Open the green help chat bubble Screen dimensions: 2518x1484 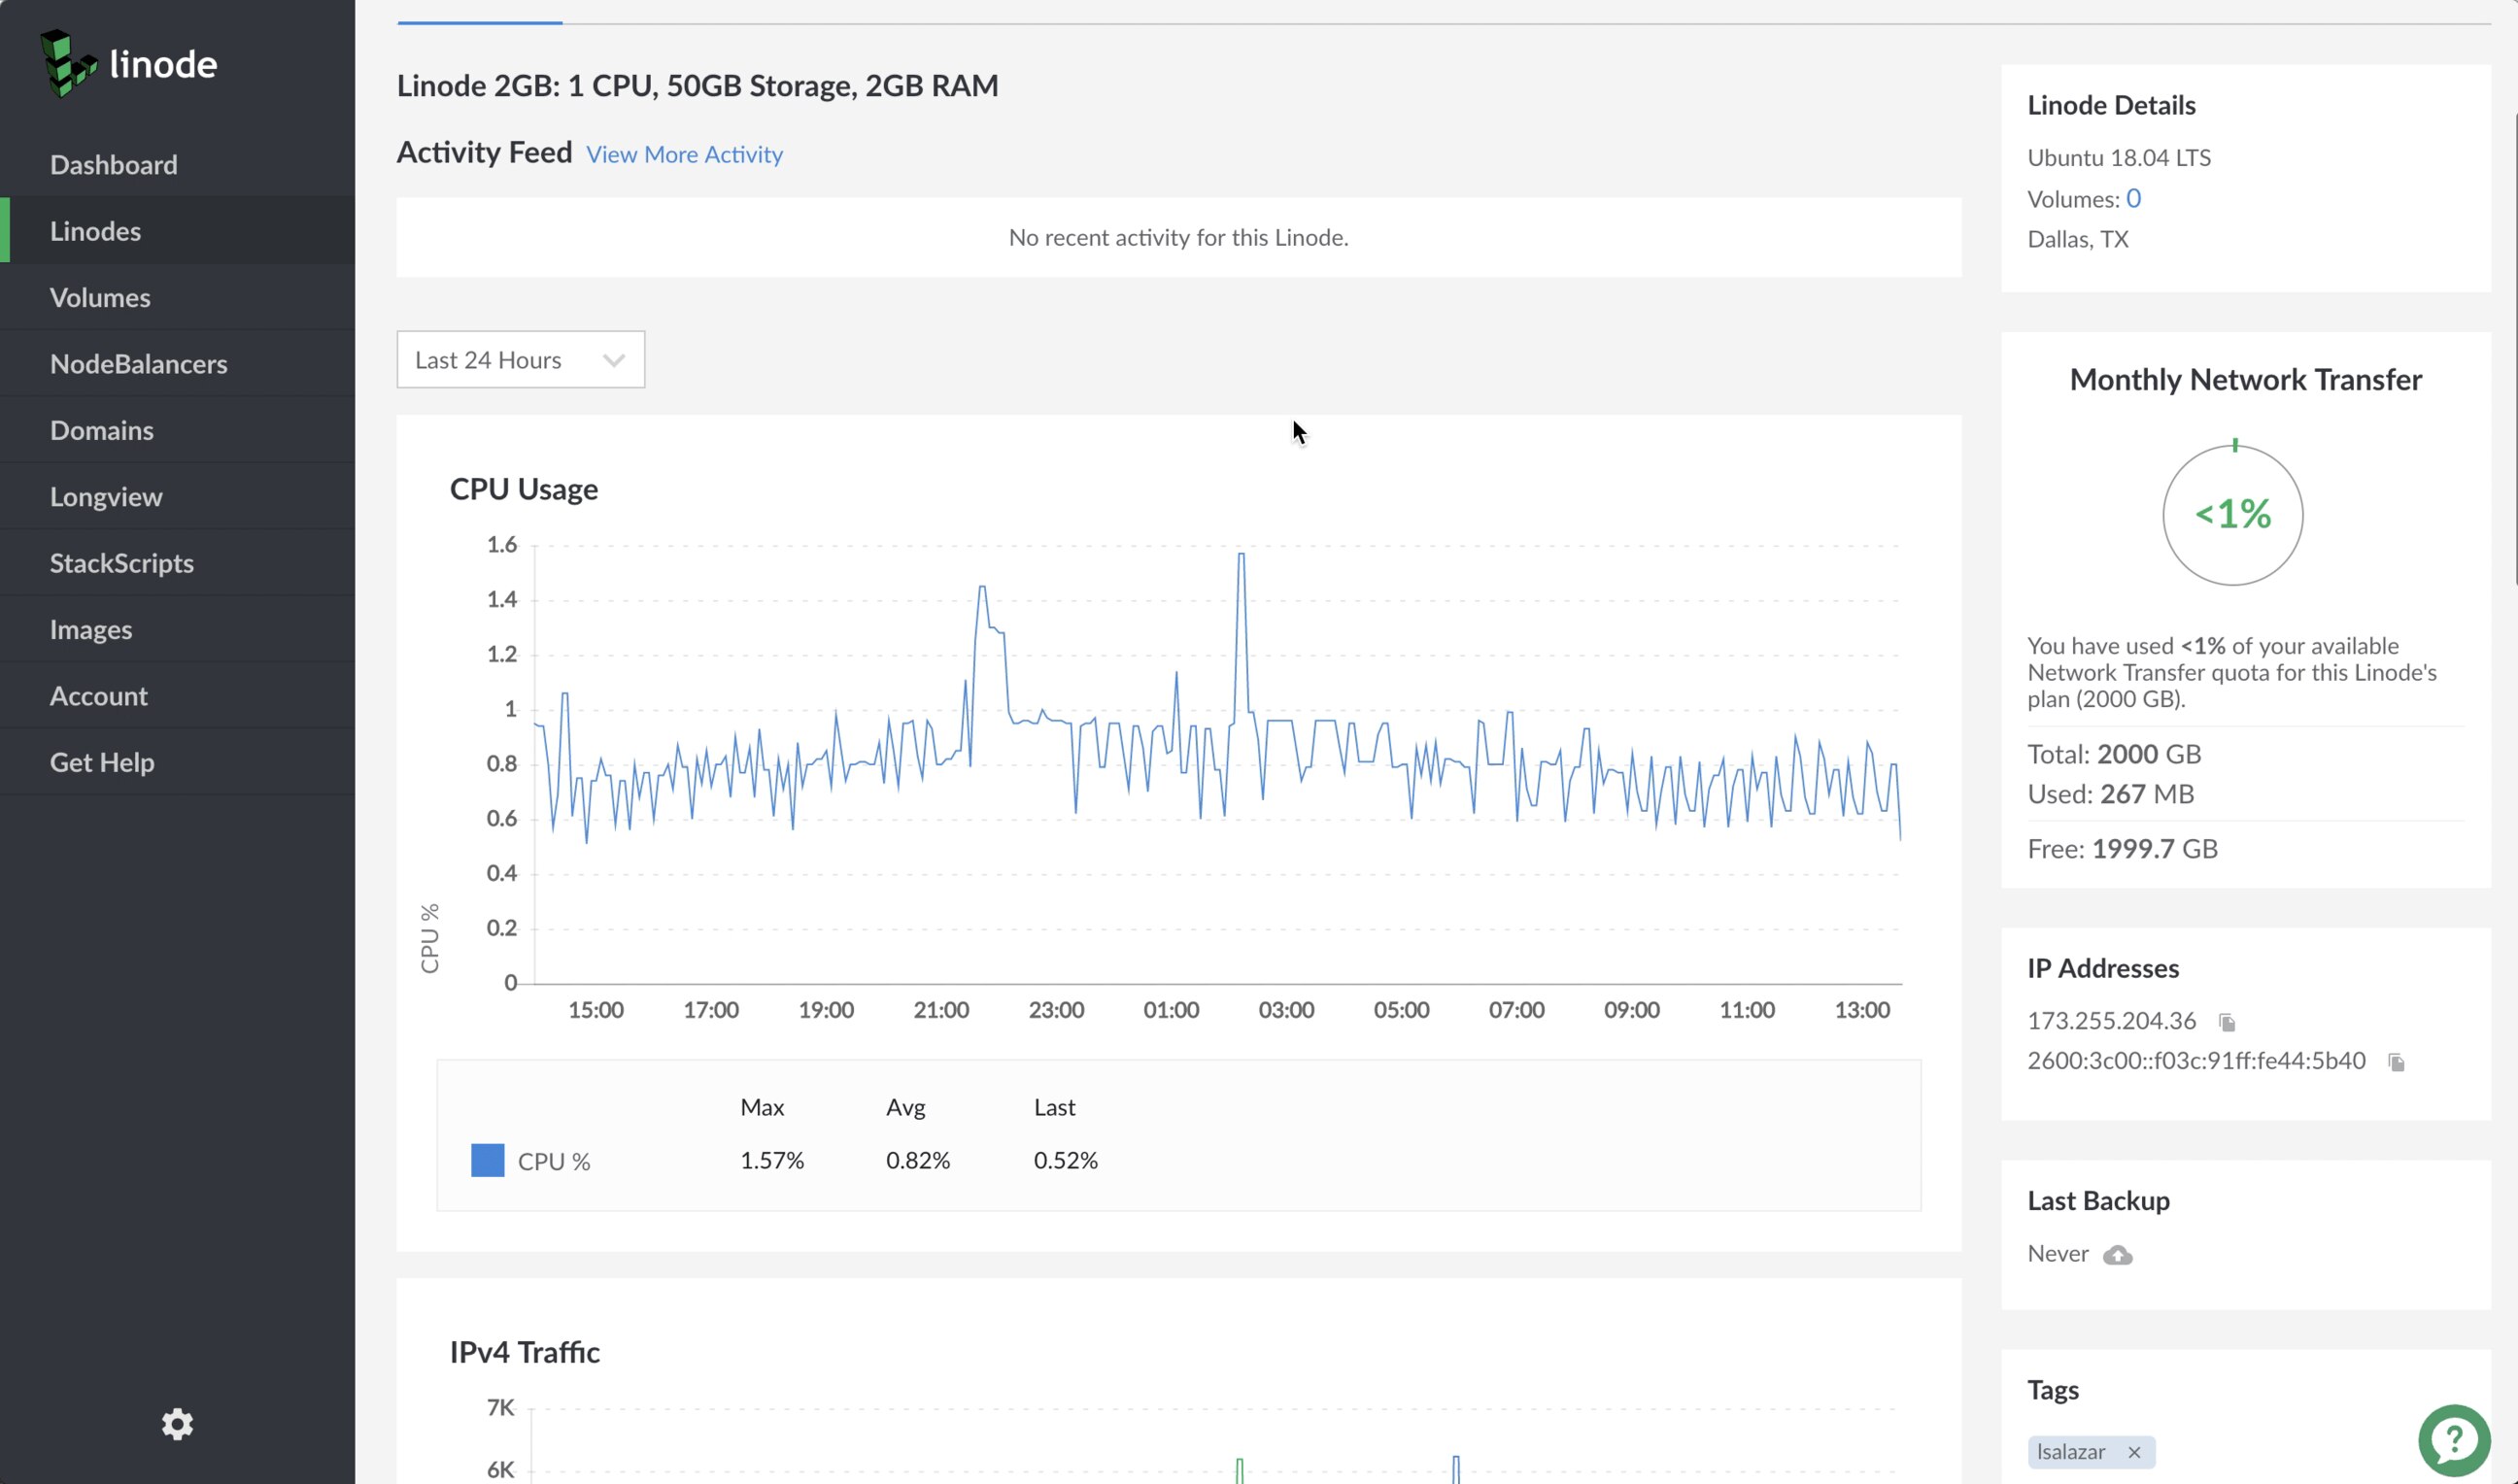pos(2453,1440)
